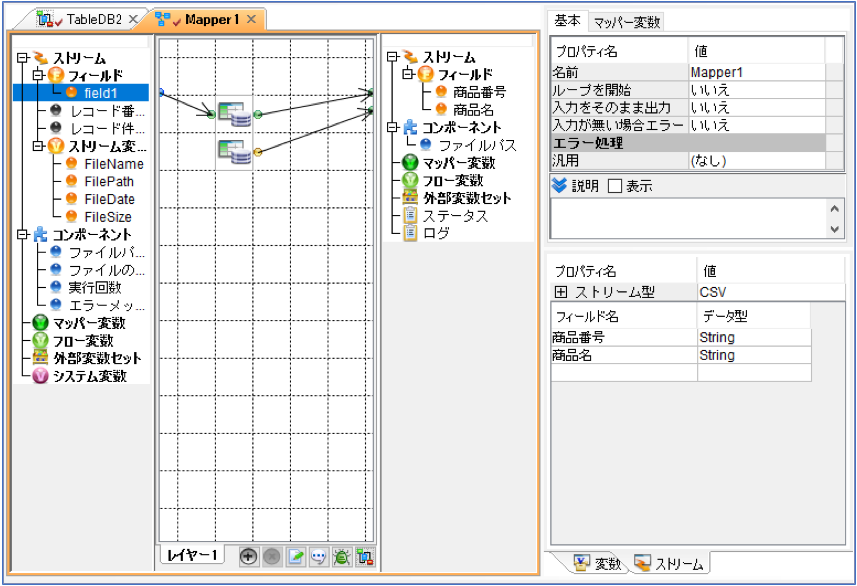The width and height of the screenshot is (857, 586).
Task: Select FileSize stream variable
Action: point(108,217)
